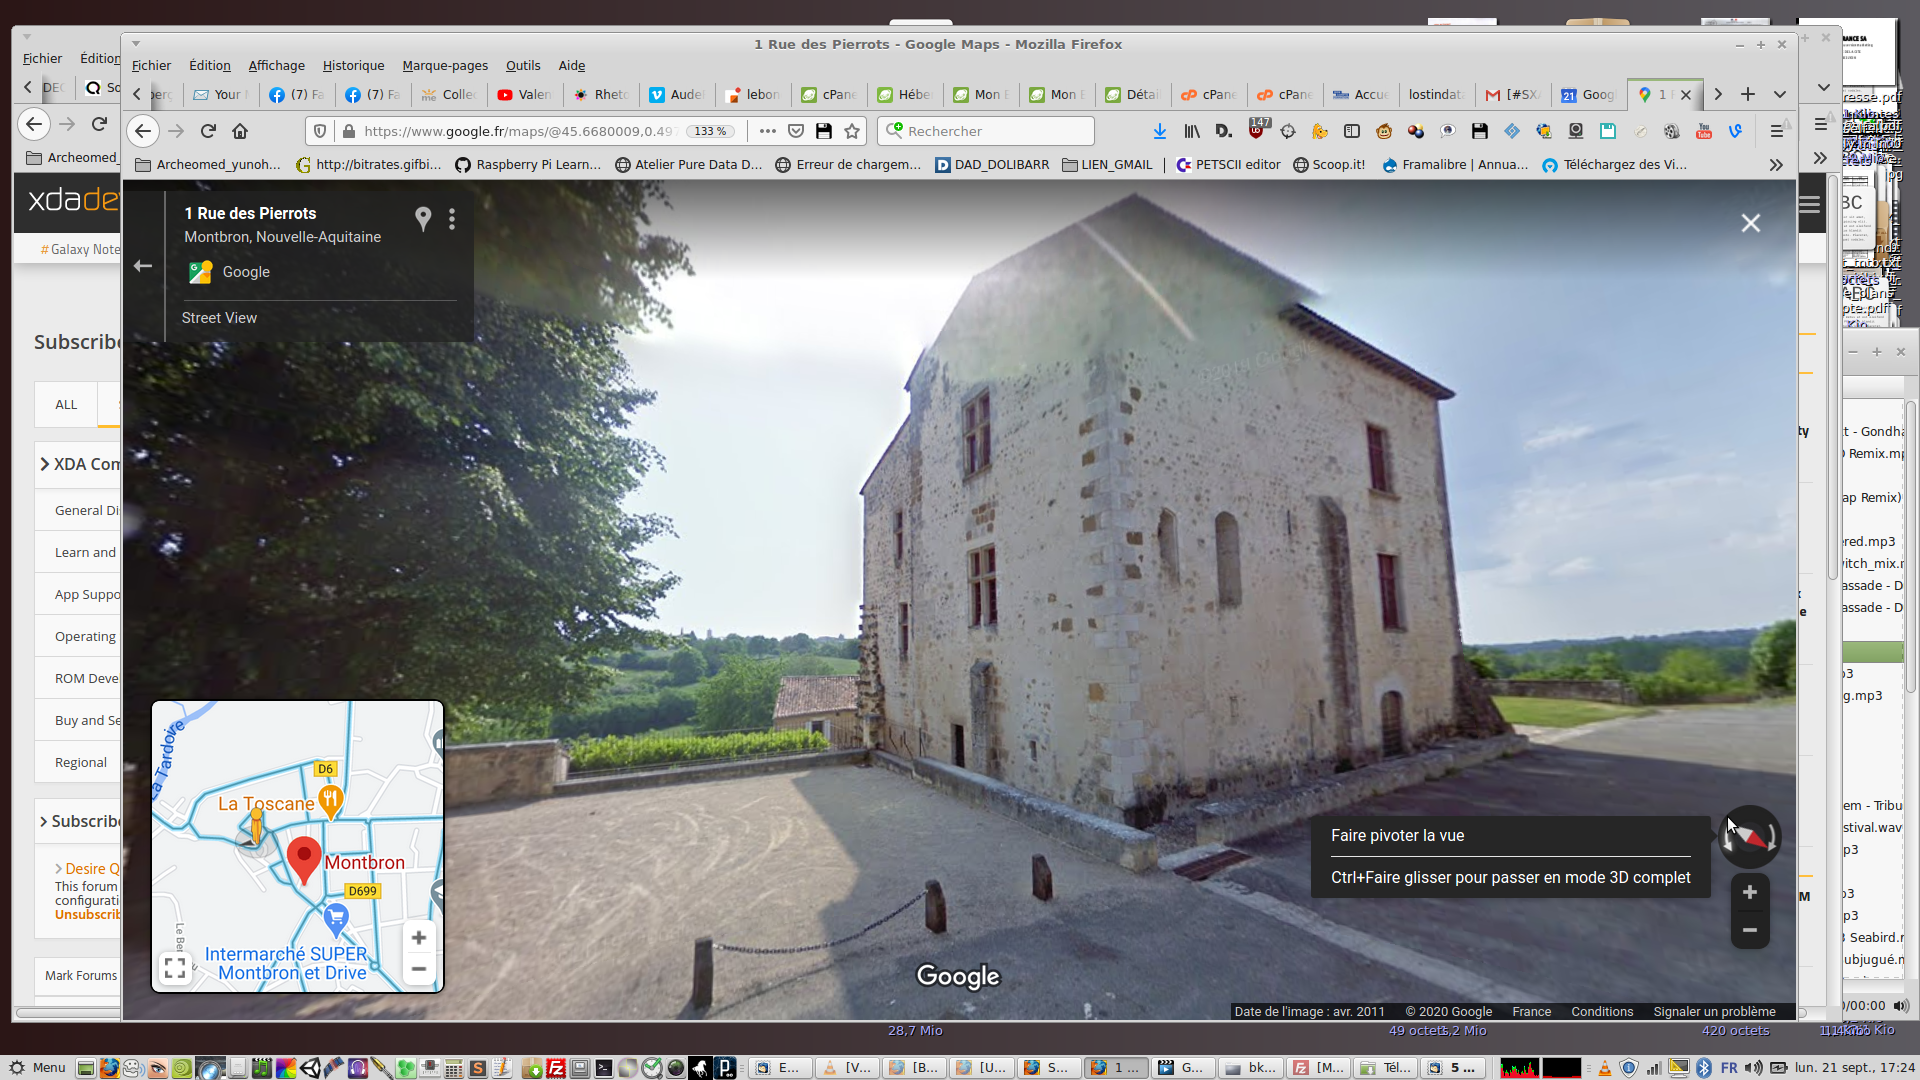Open the three-dot options in Street View panel
The image size is (1920, 1080).
pyautogui.click(x=452, y=218)
